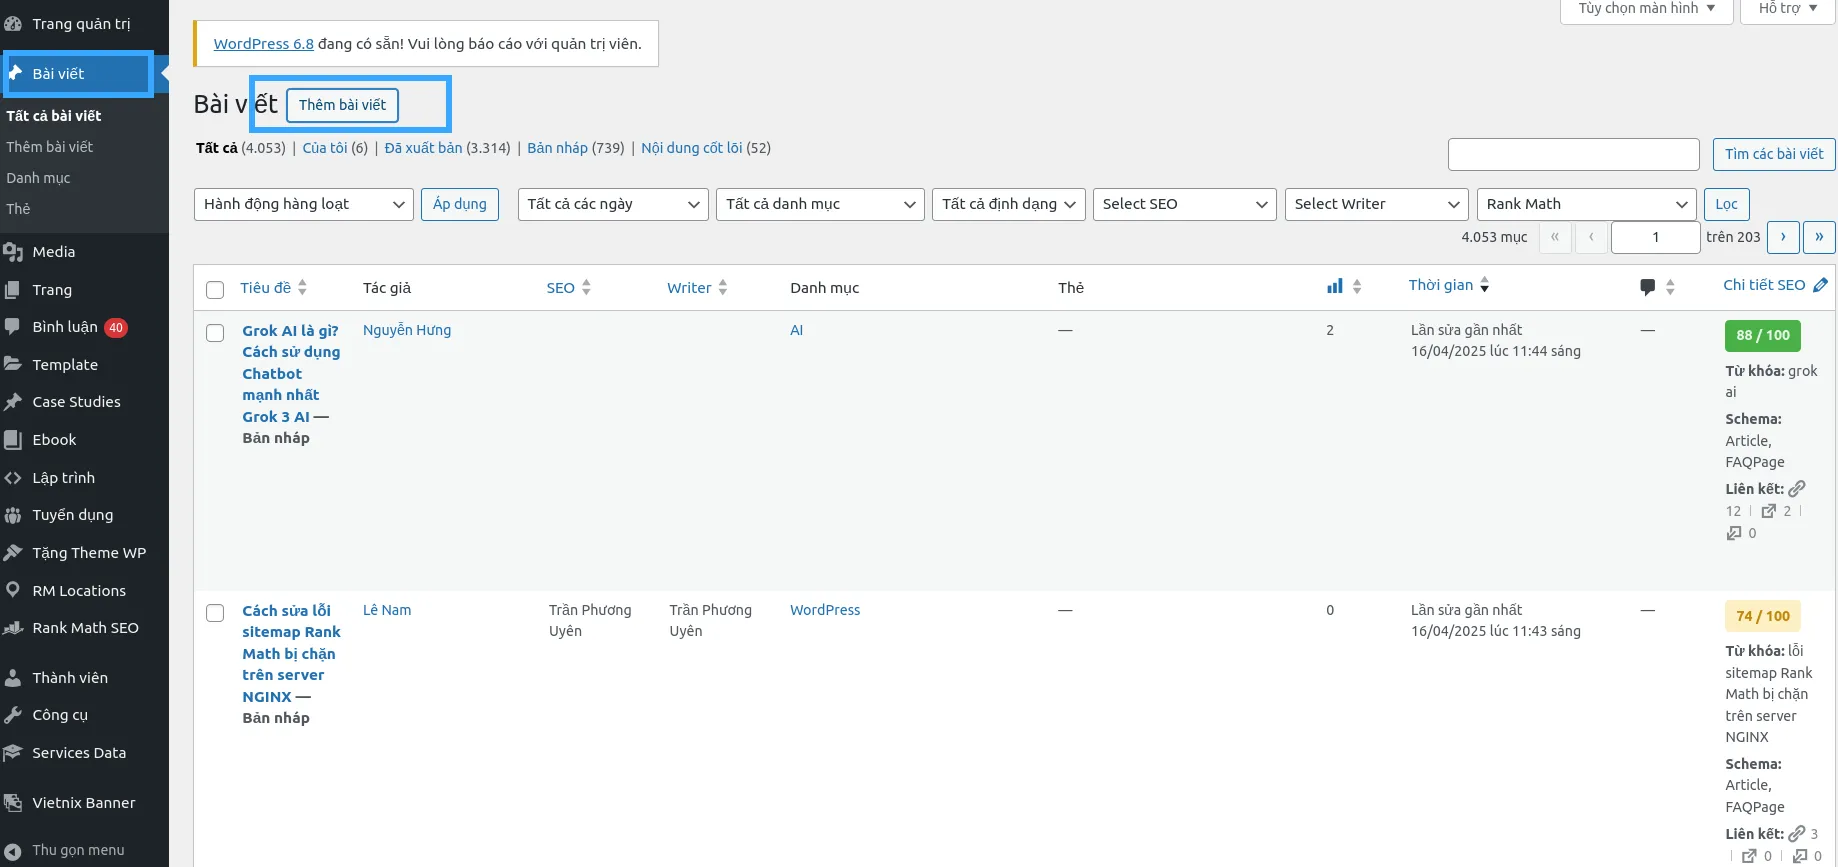Open Danh mục in the sidebar submenu
Viewport: 1838px width, 867px height.
(x=38, y=178)
